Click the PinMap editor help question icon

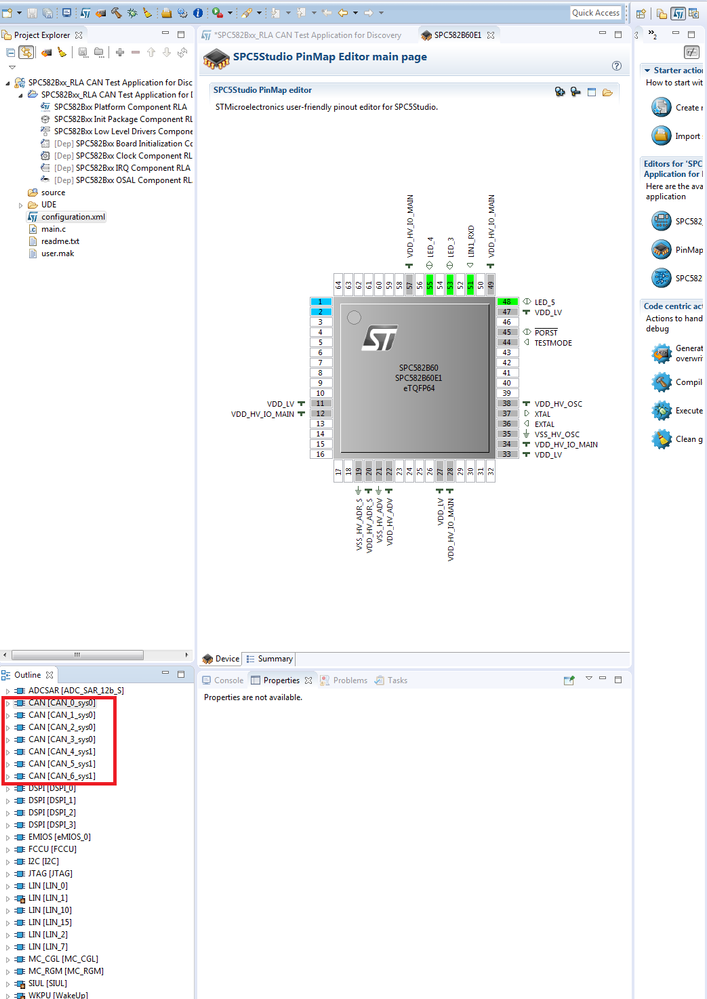tap(617, 66)
